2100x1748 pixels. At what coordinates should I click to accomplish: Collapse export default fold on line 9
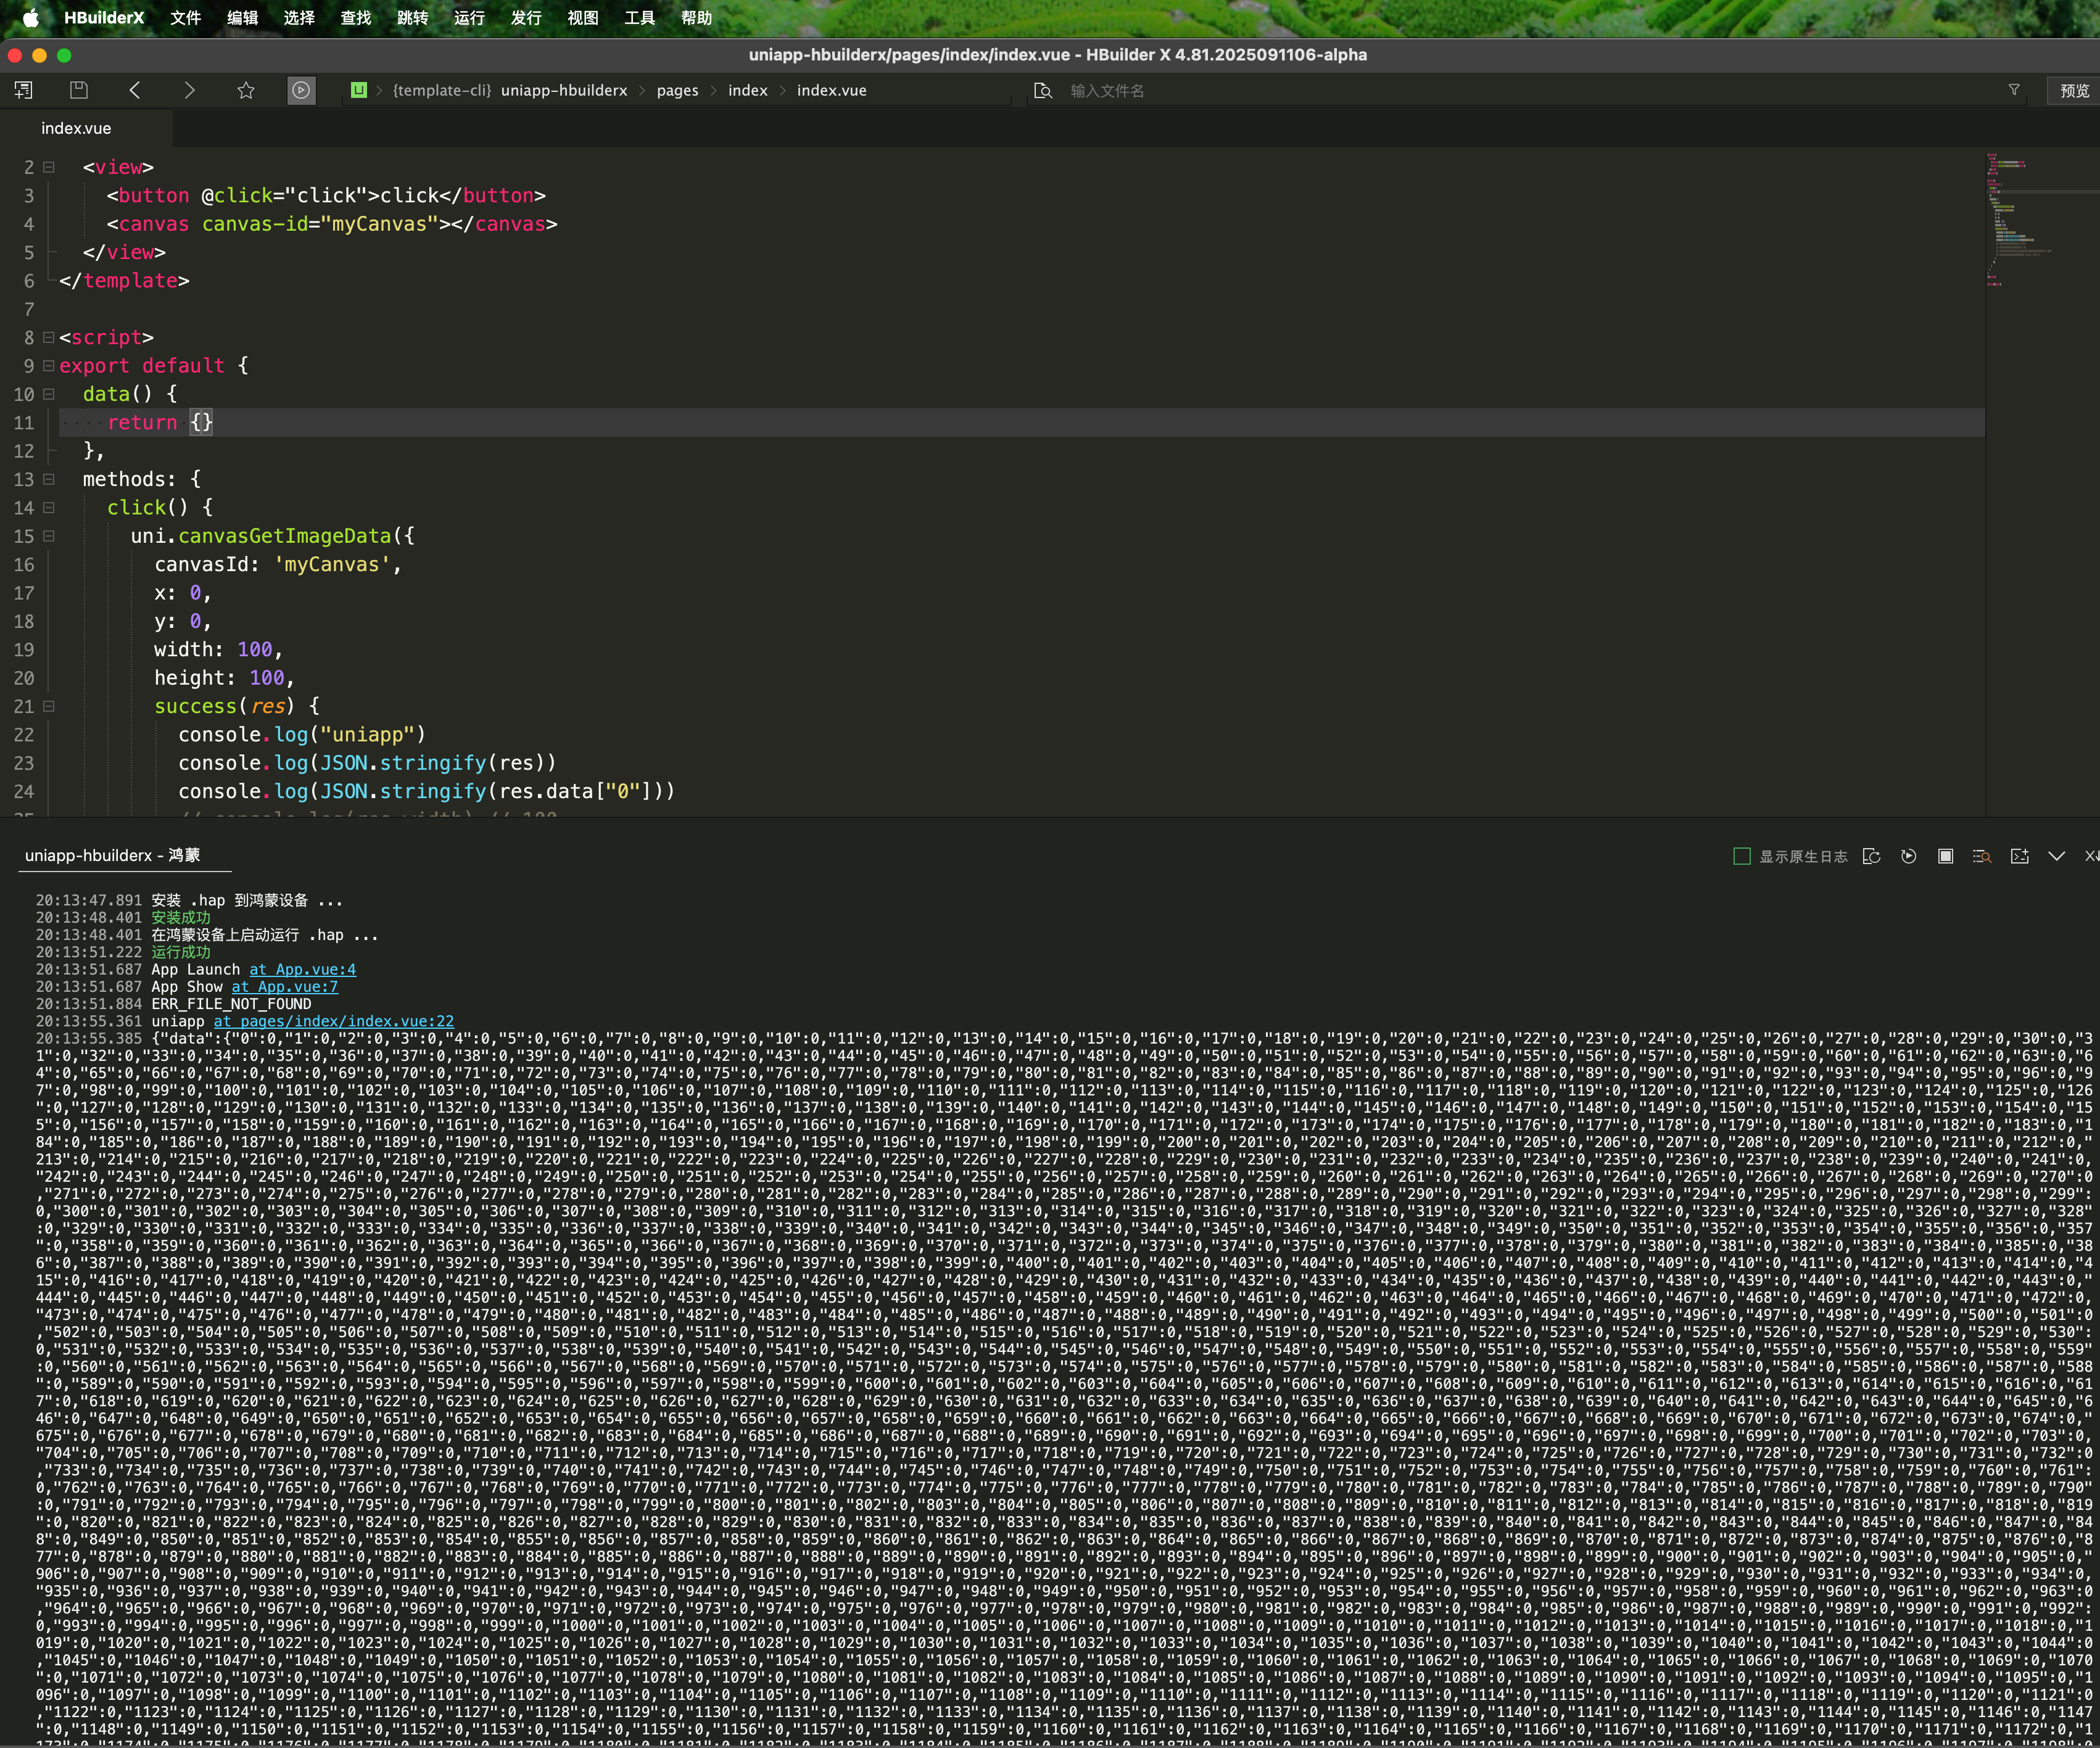pos(48,366)
